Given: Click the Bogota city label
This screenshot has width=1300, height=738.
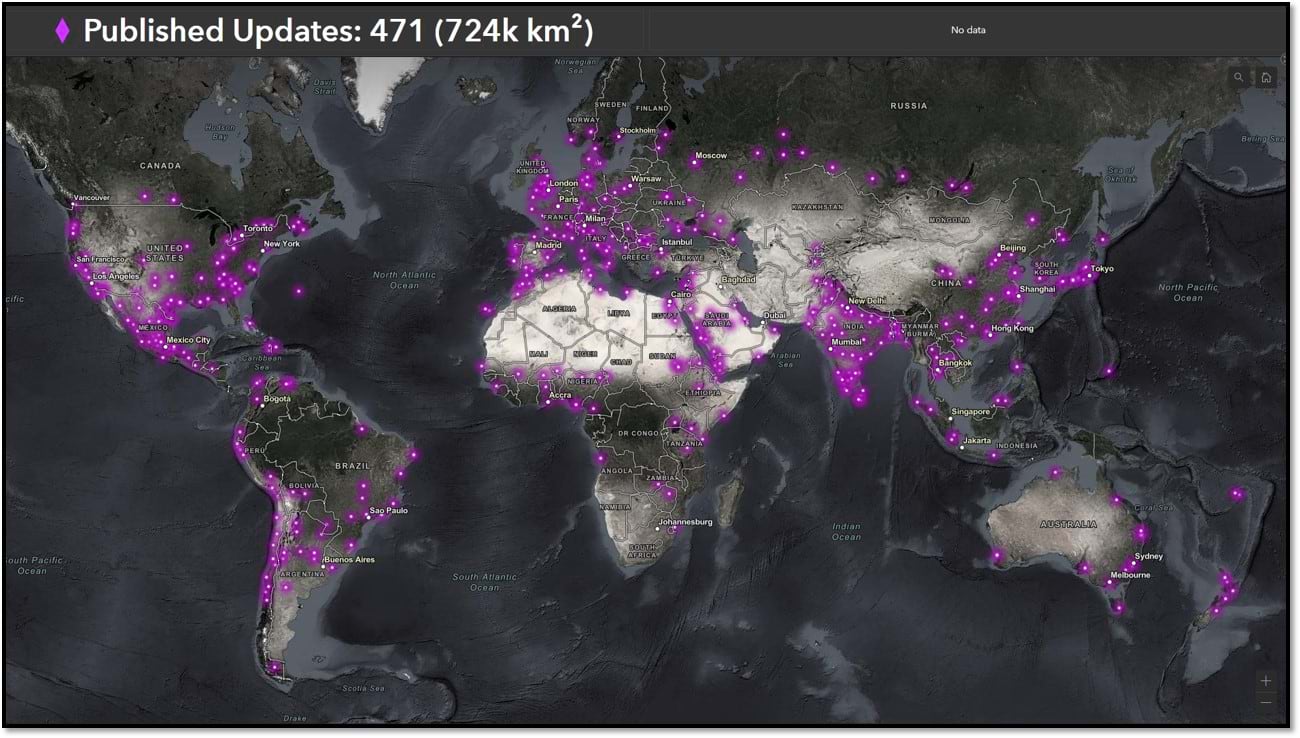Looking at the screenshot, I should (x=276, y=399).
